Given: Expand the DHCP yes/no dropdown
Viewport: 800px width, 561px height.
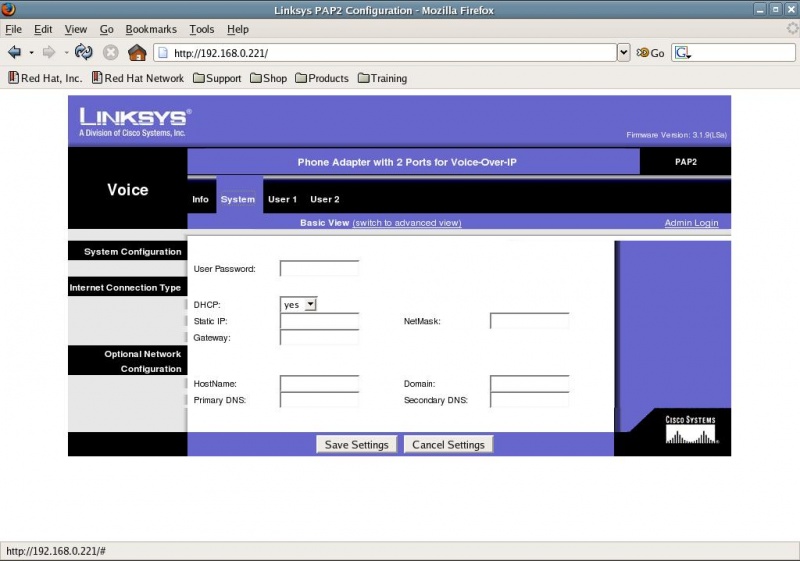Looking at the screenshot, I should pos(298,304).
